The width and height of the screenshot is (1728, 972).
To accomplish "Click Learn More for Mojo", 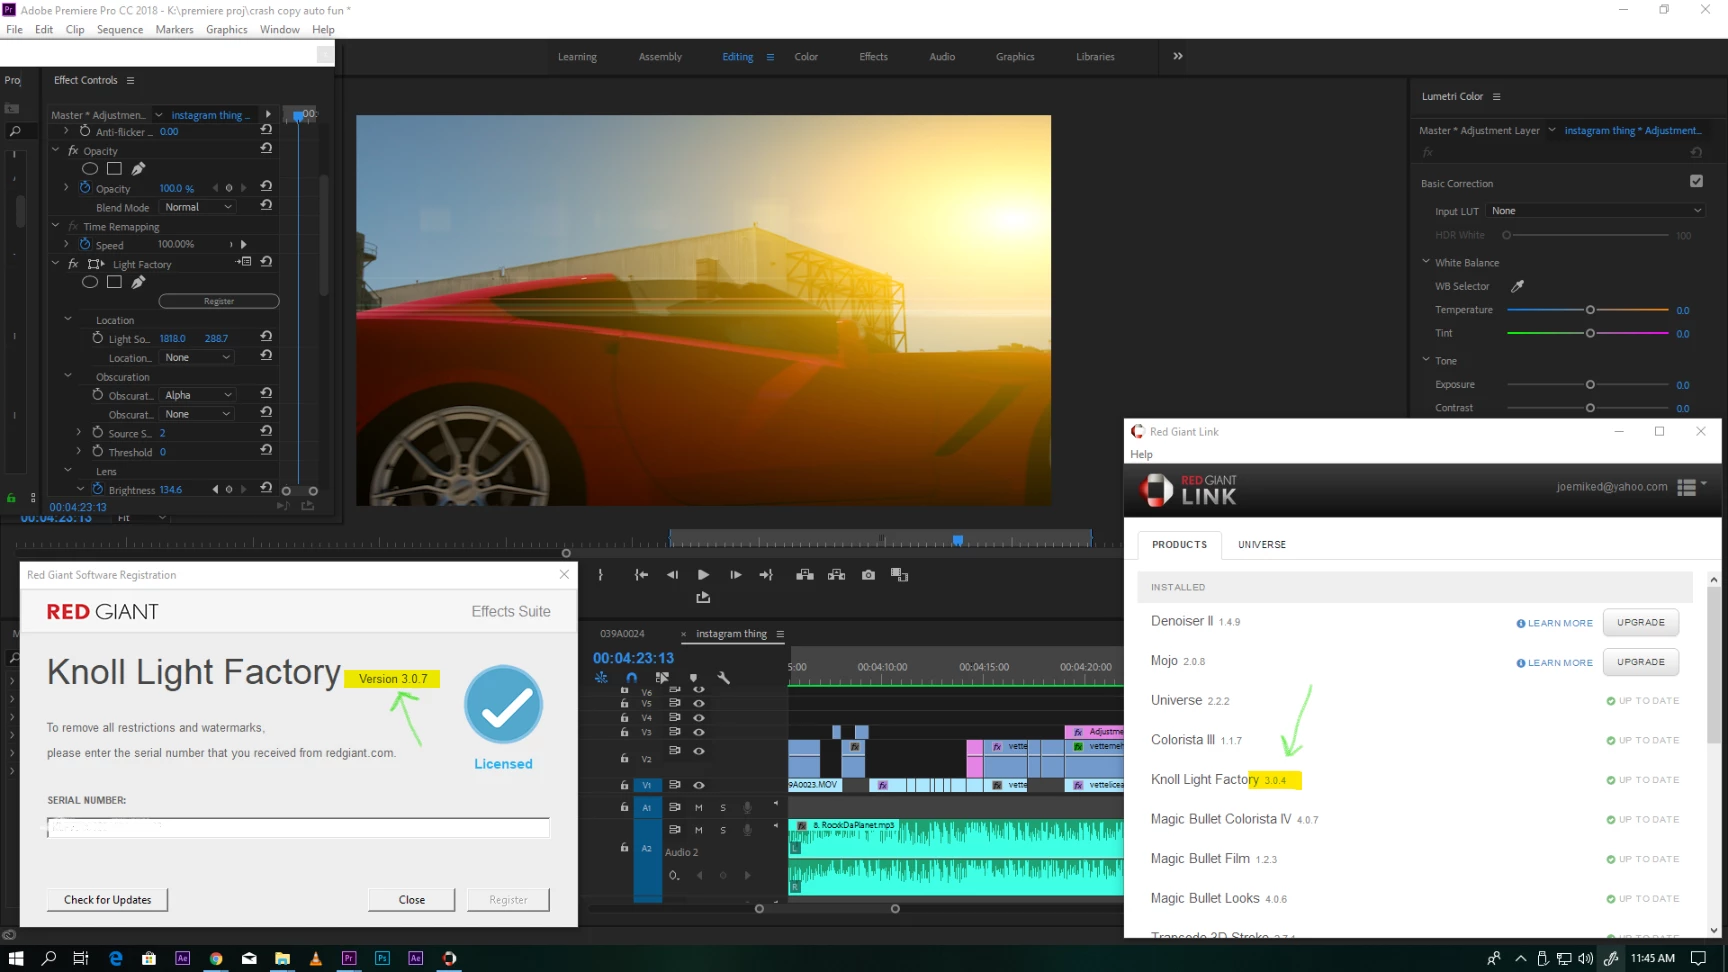I will tap(1555, 663).
